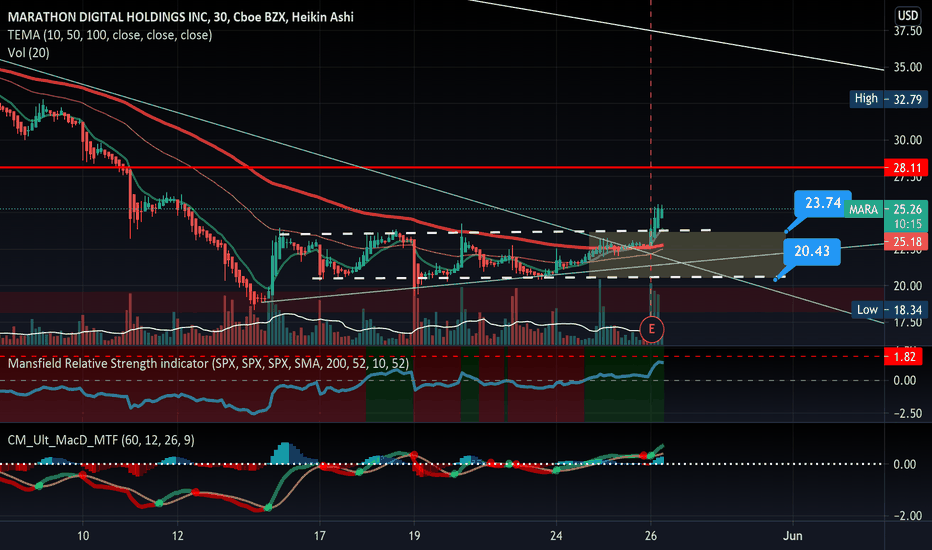The height and width of the screenshot is (550, 932).
Task: Select the 23.74 price callout label
Action: (x=823, y=203)
